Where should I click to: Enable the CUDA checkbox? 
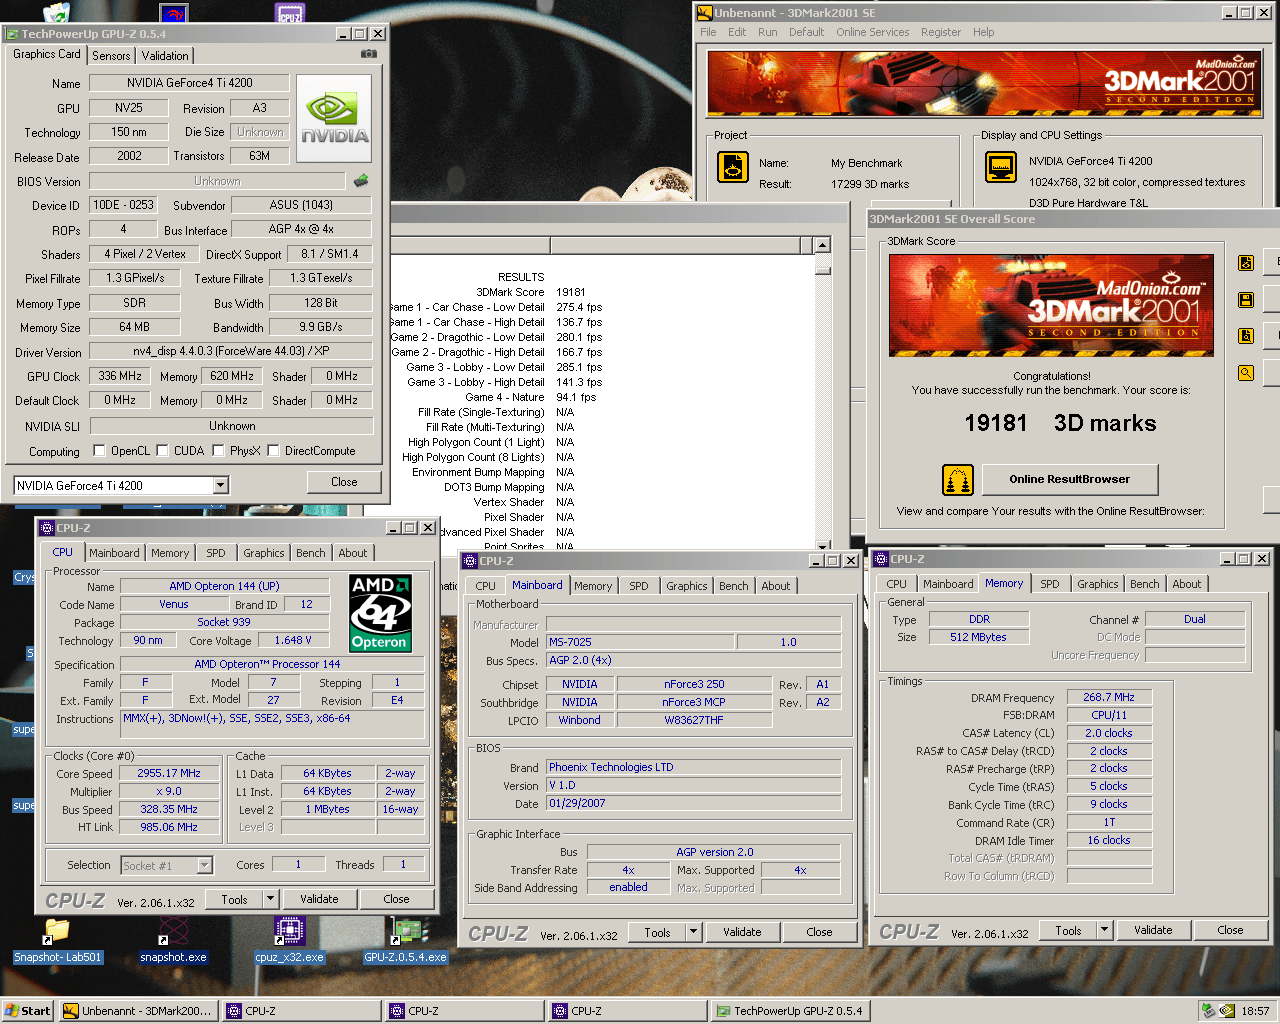point(161,451)
